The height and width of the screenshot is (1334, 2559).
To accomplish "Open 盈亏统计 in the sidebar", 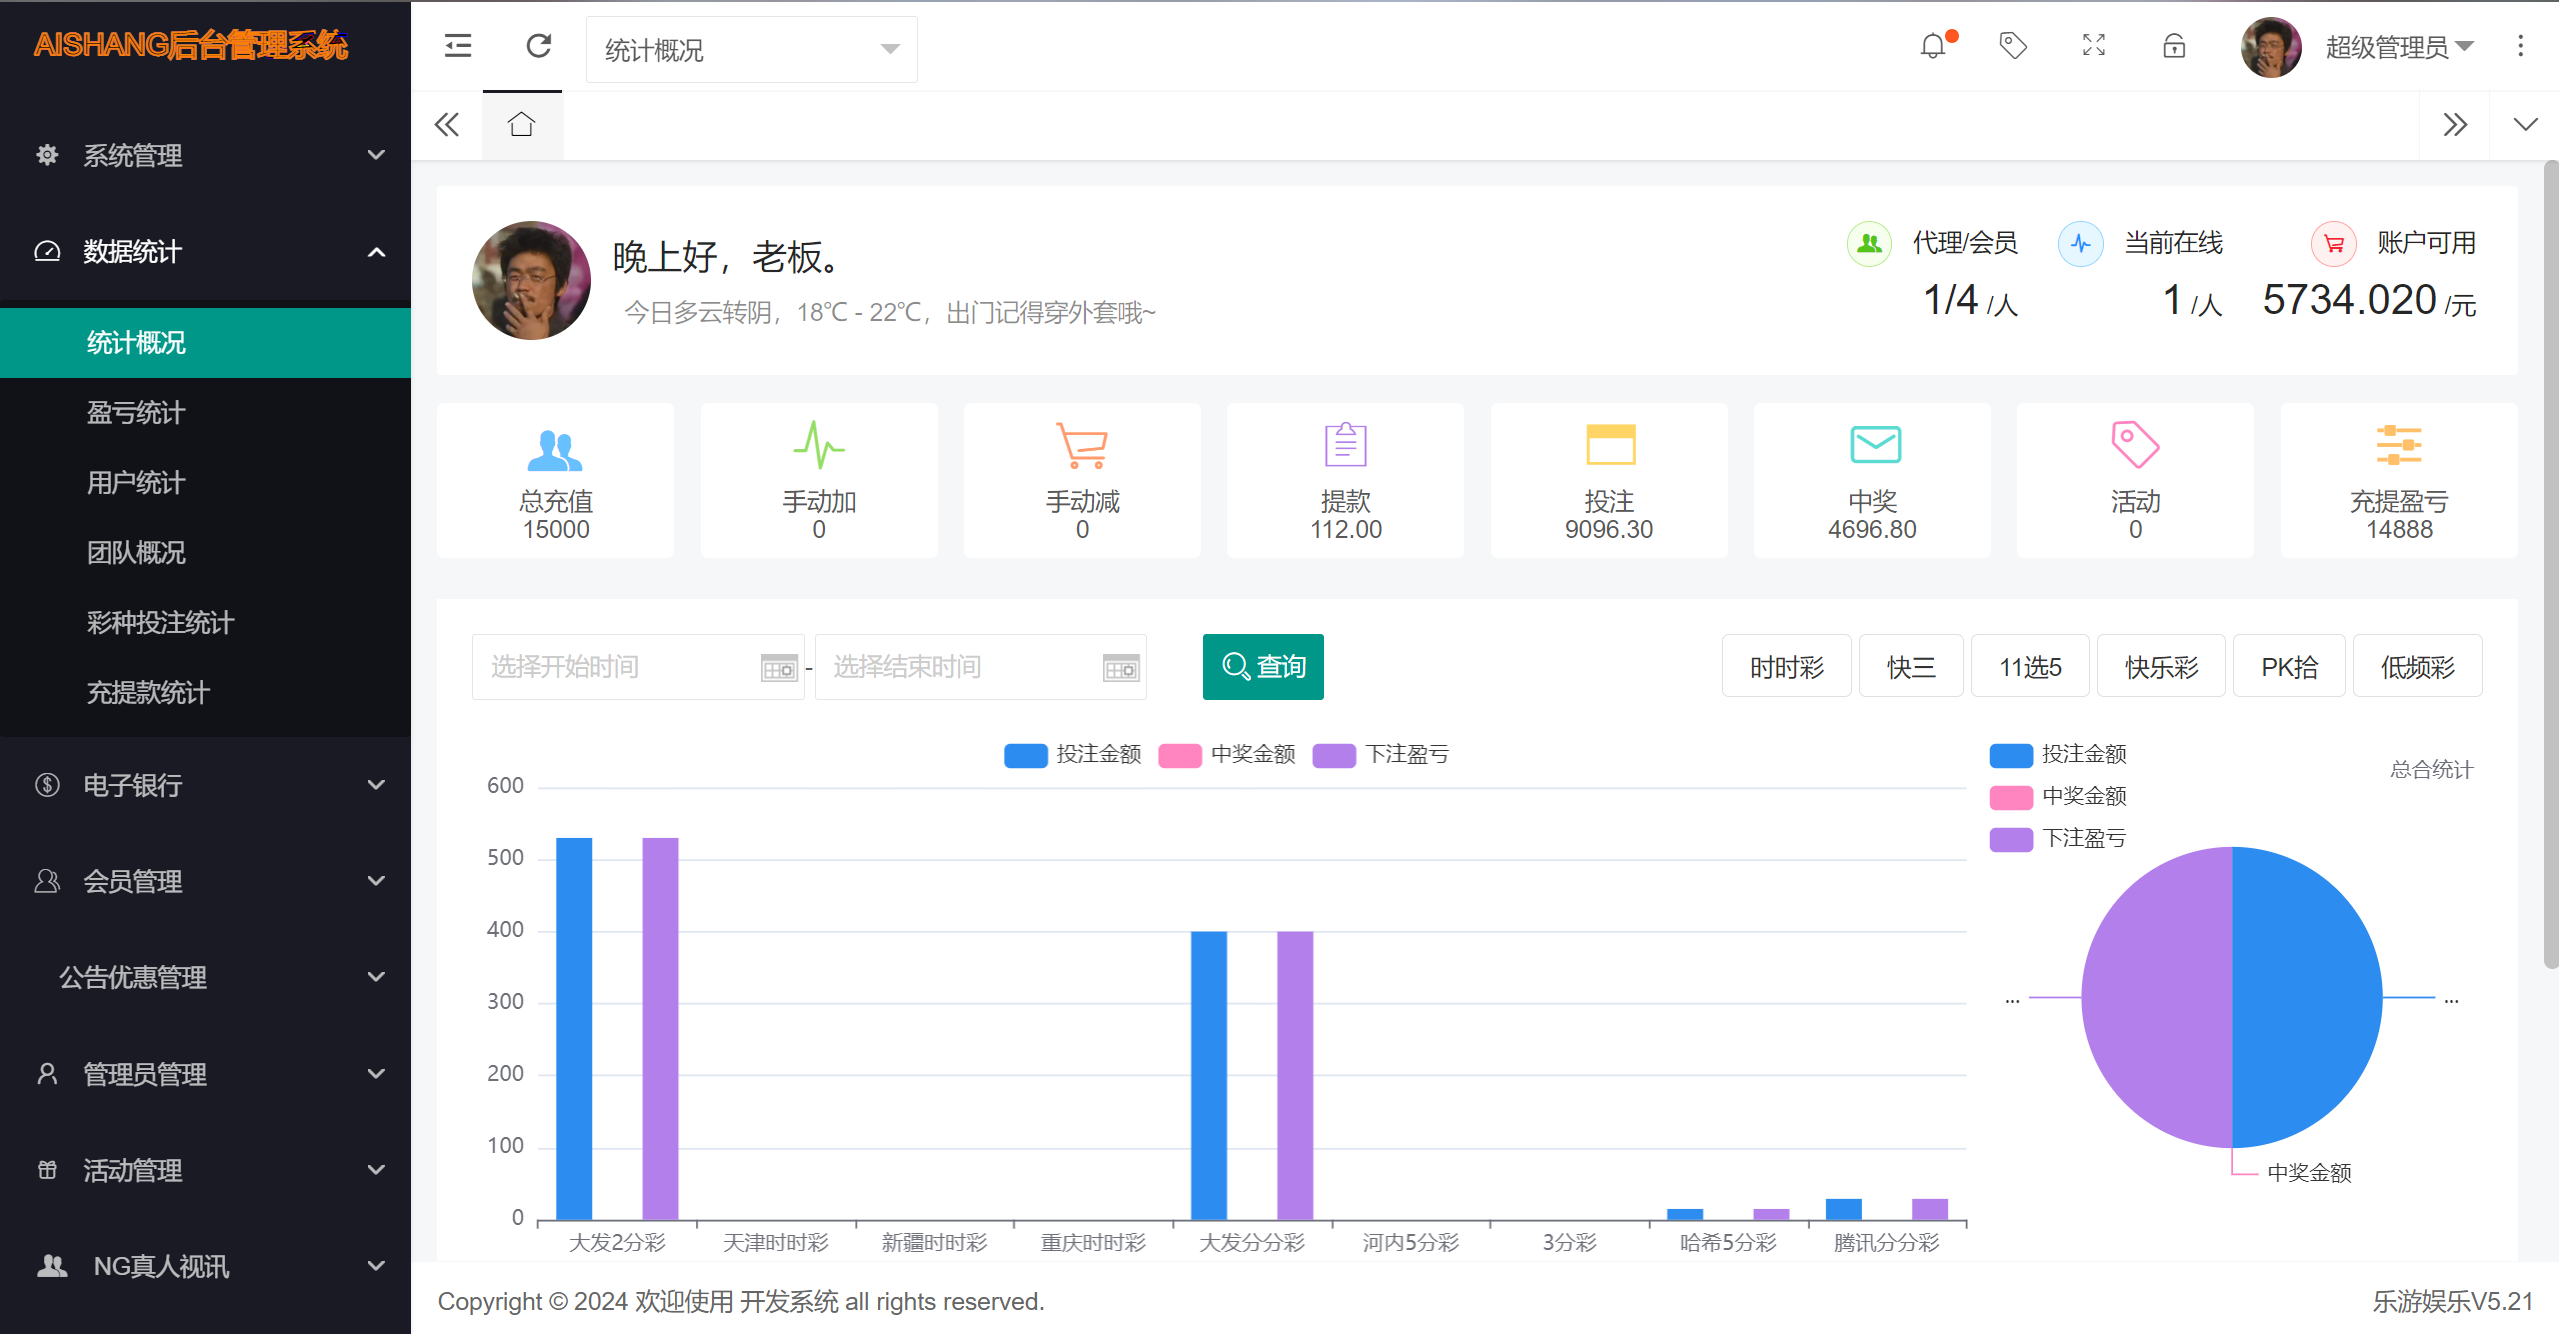I will pos(136,413).
